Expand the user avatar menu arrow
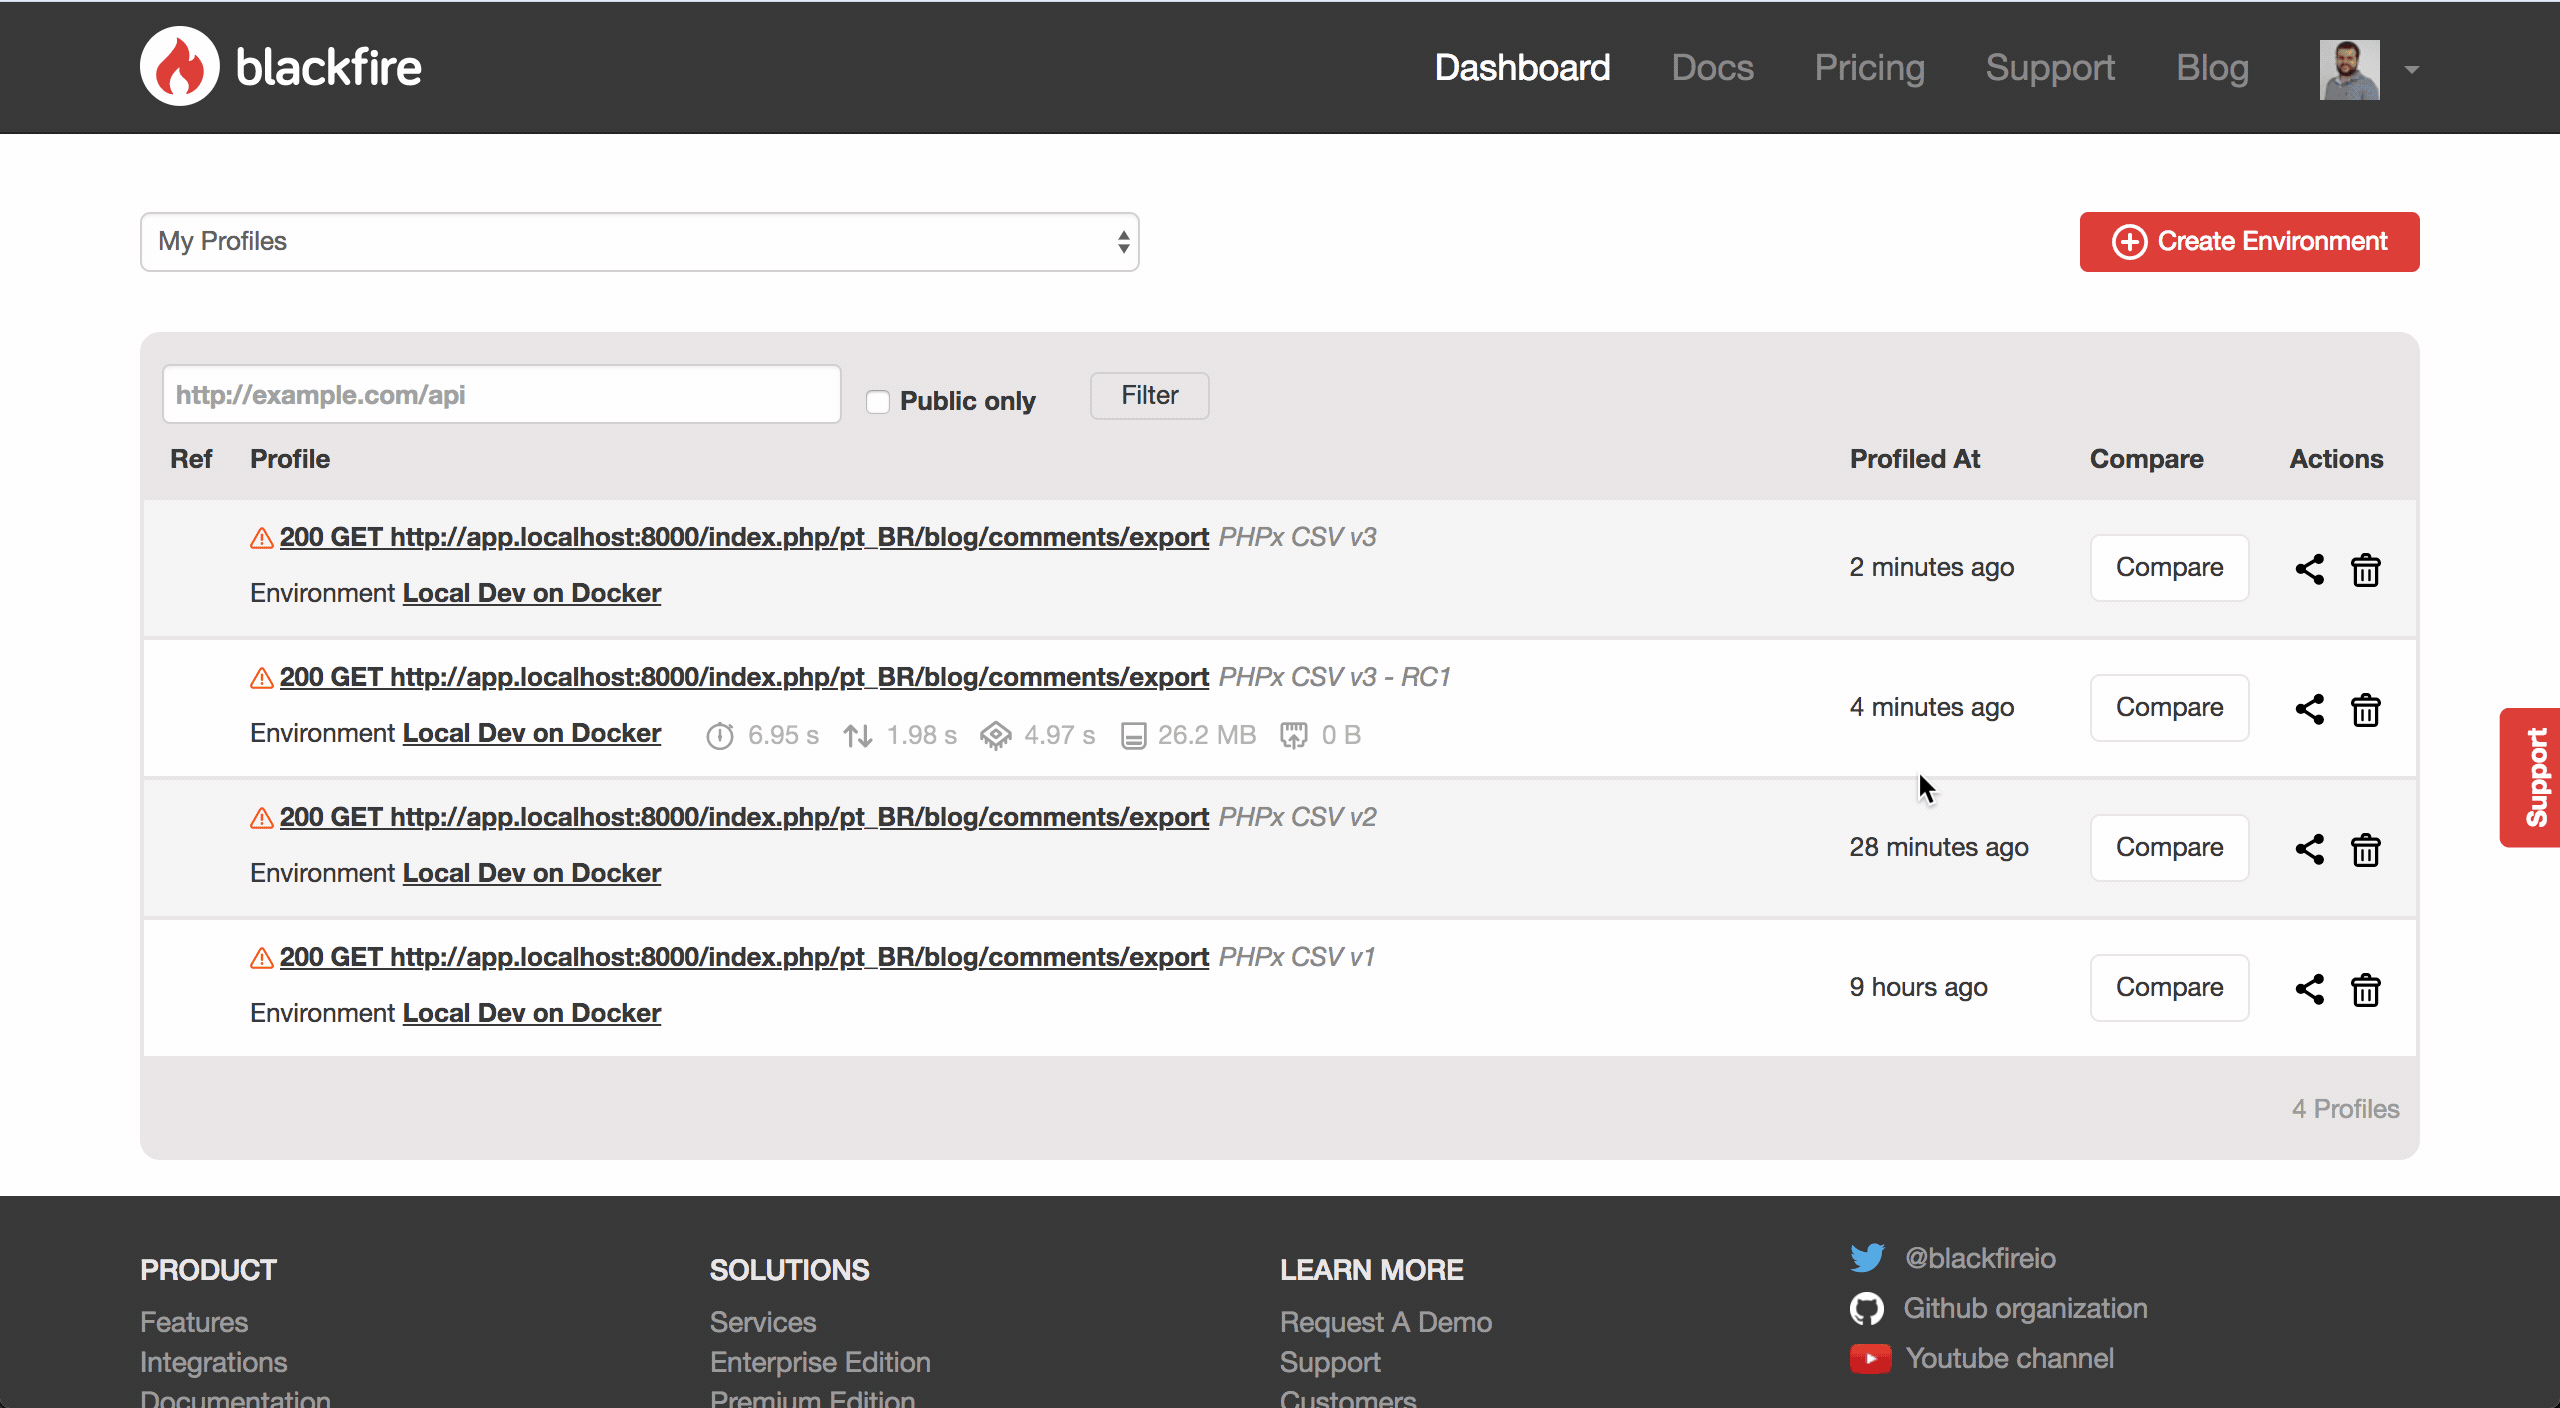Viewport: 2560px width, 1408px height. tap(2412, 69)
